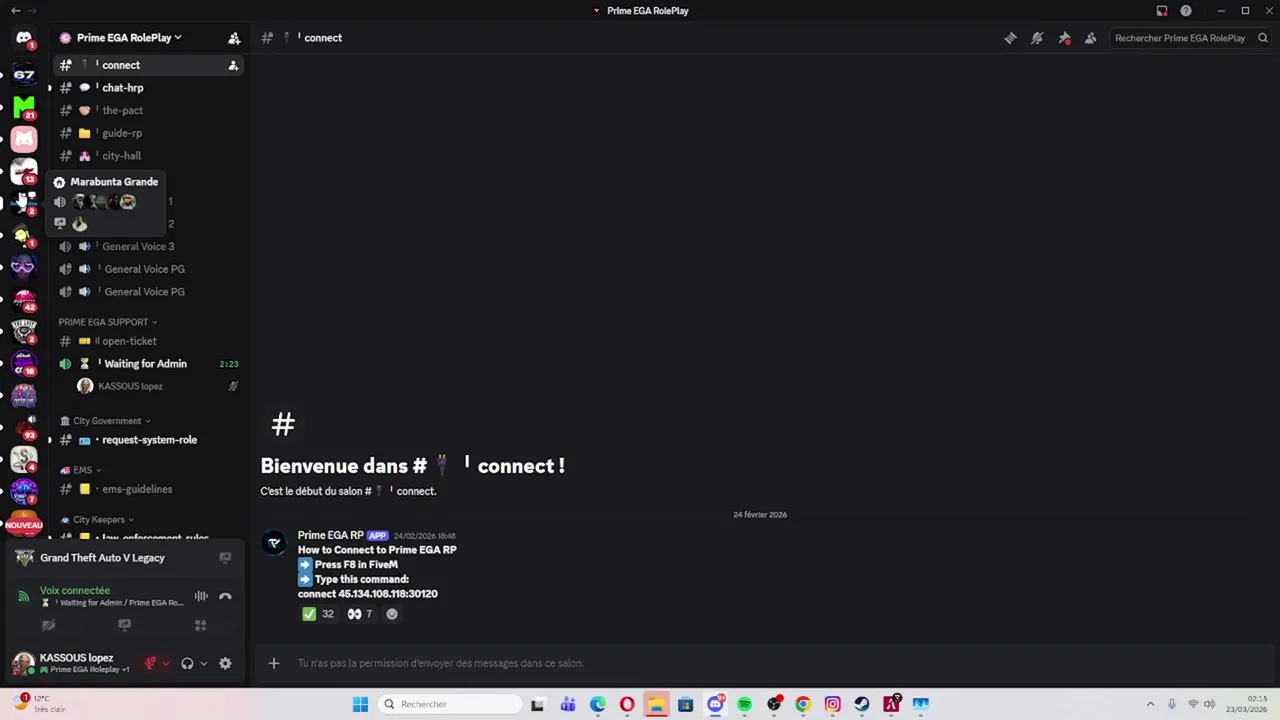Click Marabunta Grande server tooltip name
Screen dimensions: 1280x720
[x=114, y=182]
